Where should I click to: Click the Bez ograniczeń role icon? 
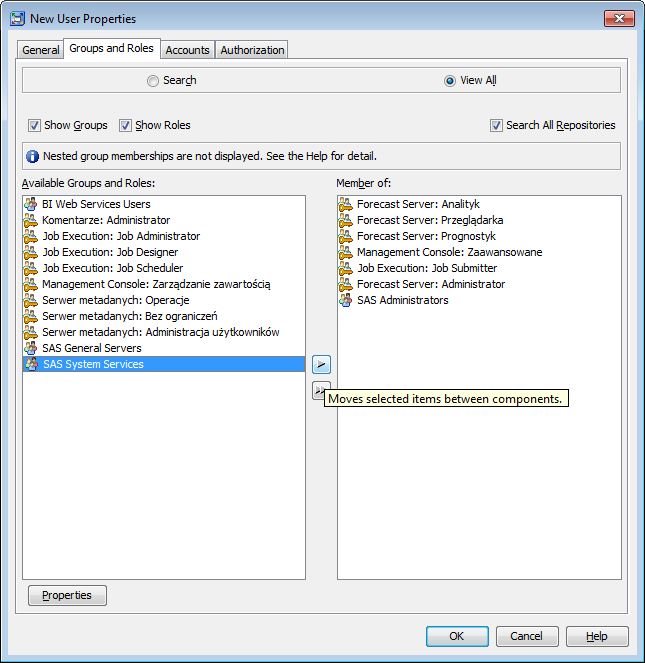30,317
